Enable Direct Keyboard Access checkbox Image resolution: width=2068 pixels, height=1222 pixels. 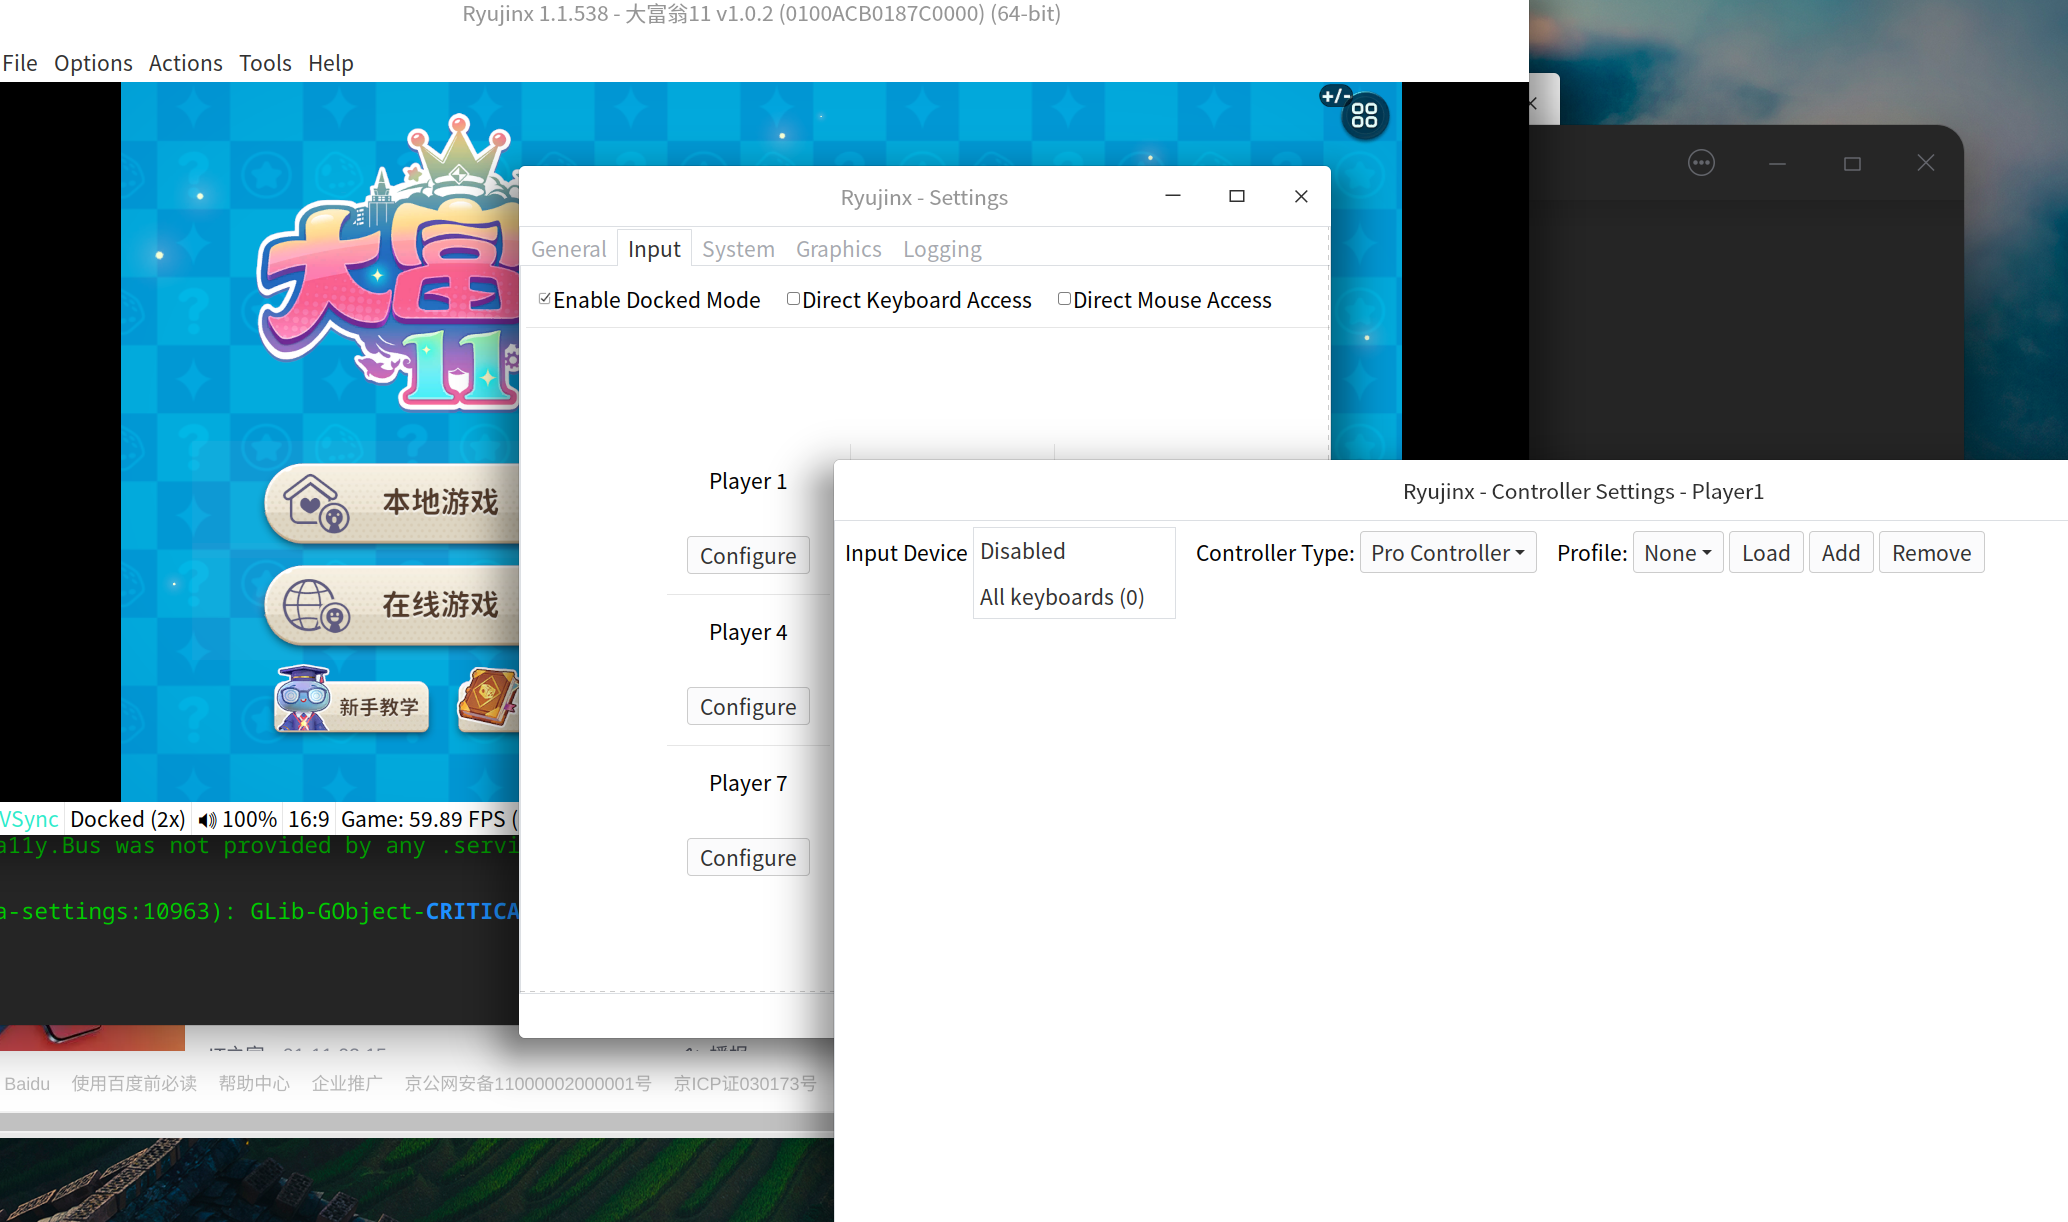793,299
